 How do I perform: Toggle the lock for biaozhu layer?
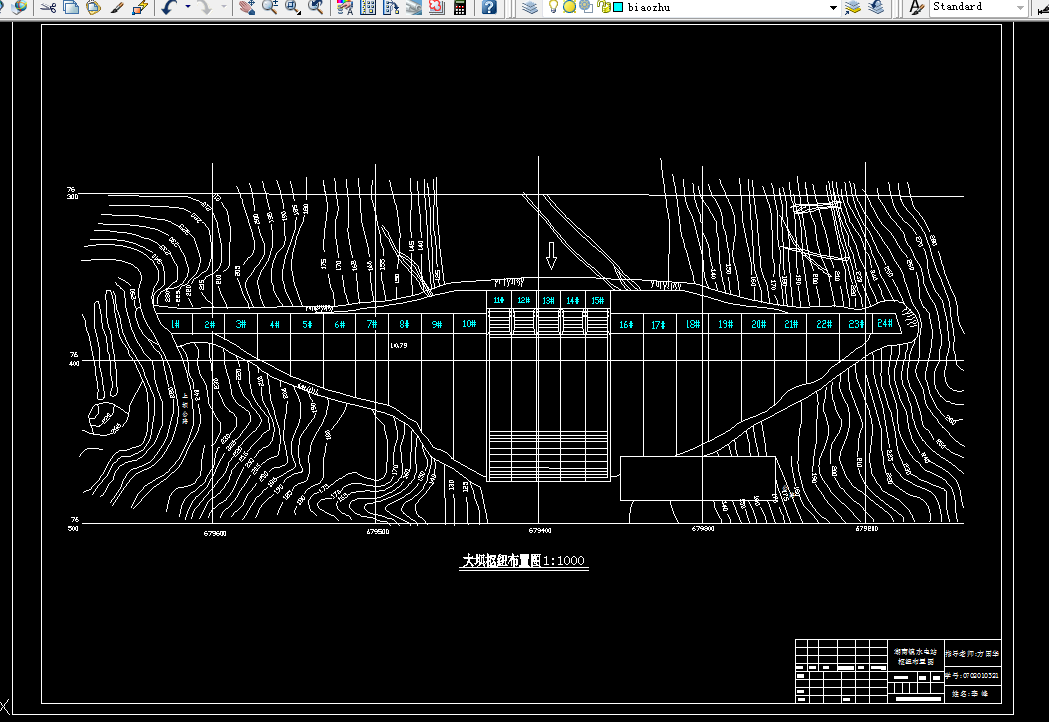(603, 7)
